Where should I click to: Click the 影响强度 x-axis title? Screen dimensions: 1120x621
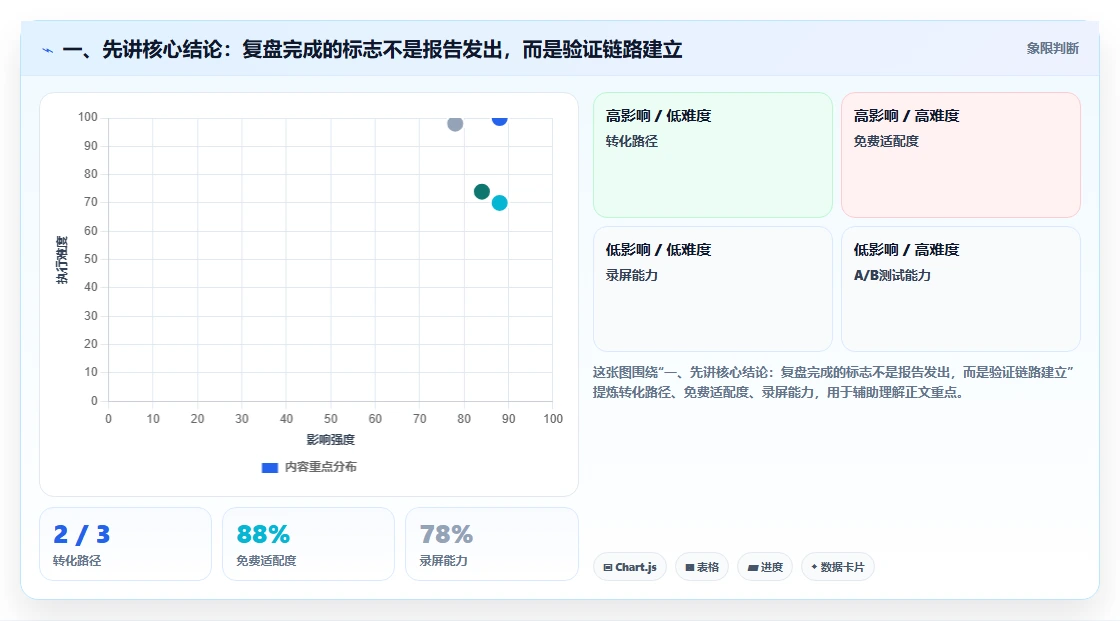(x=331, y=439)
